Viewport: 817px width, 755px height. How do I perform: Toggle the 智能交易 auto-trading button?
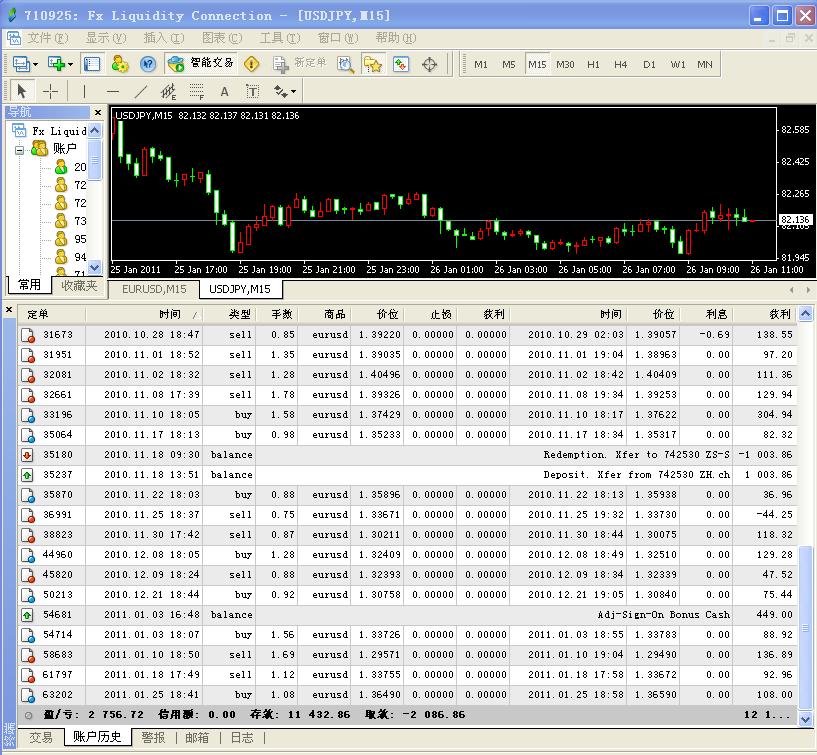(x=202, y=64)
